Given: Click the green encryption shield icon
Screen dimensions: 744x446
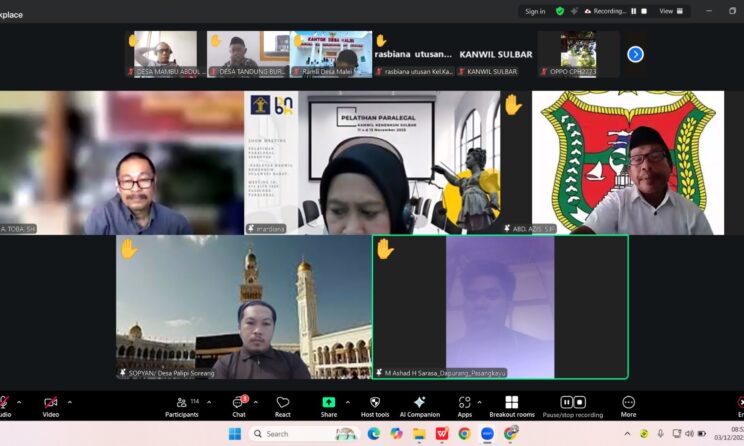Looking at the screenshot, I should pos(560,11).
